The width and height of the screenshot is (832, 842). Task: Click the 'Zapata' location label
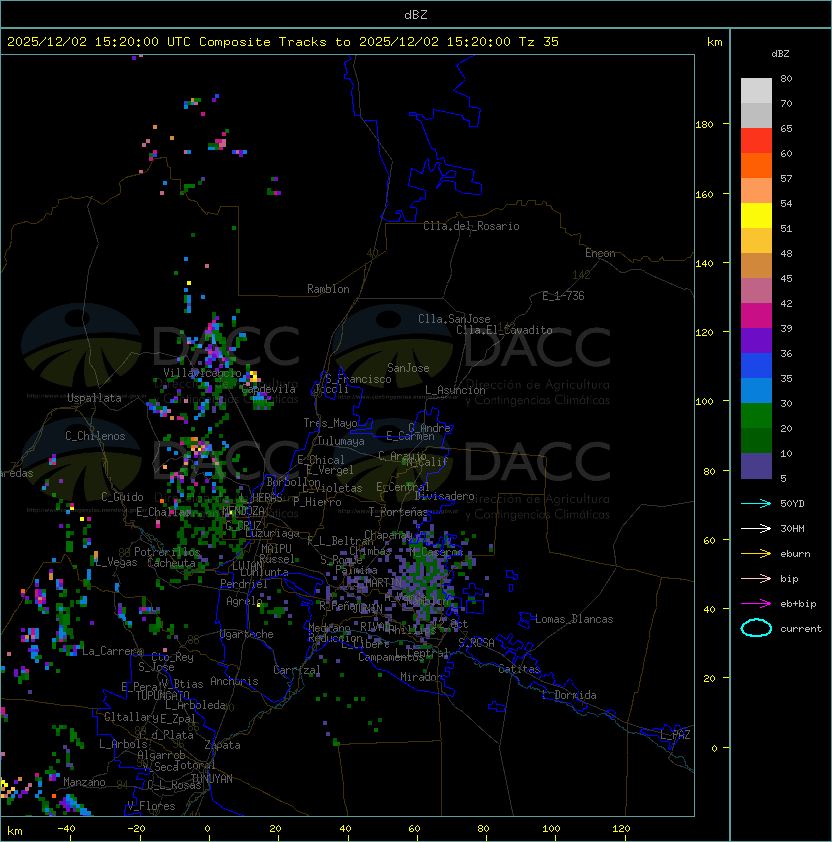(222, 745)
